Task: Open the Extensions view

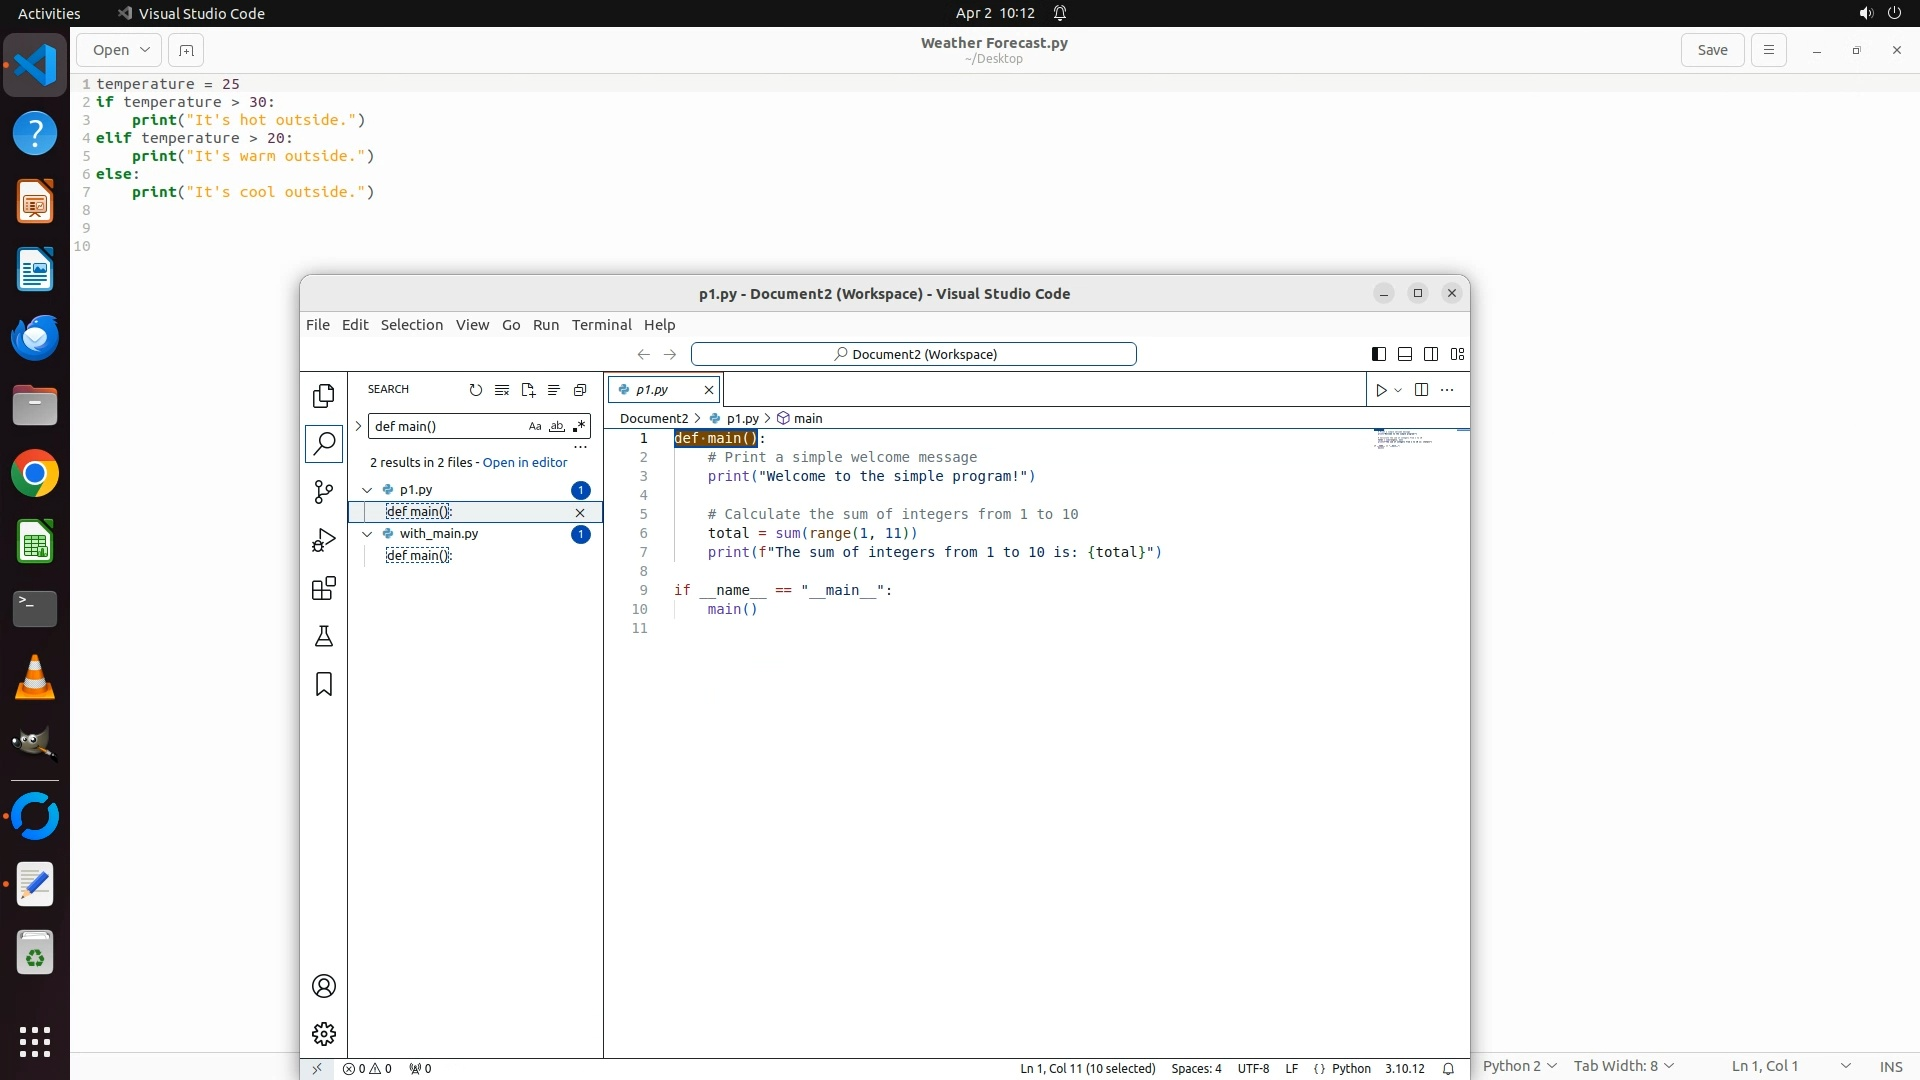Action: (323, 588)
